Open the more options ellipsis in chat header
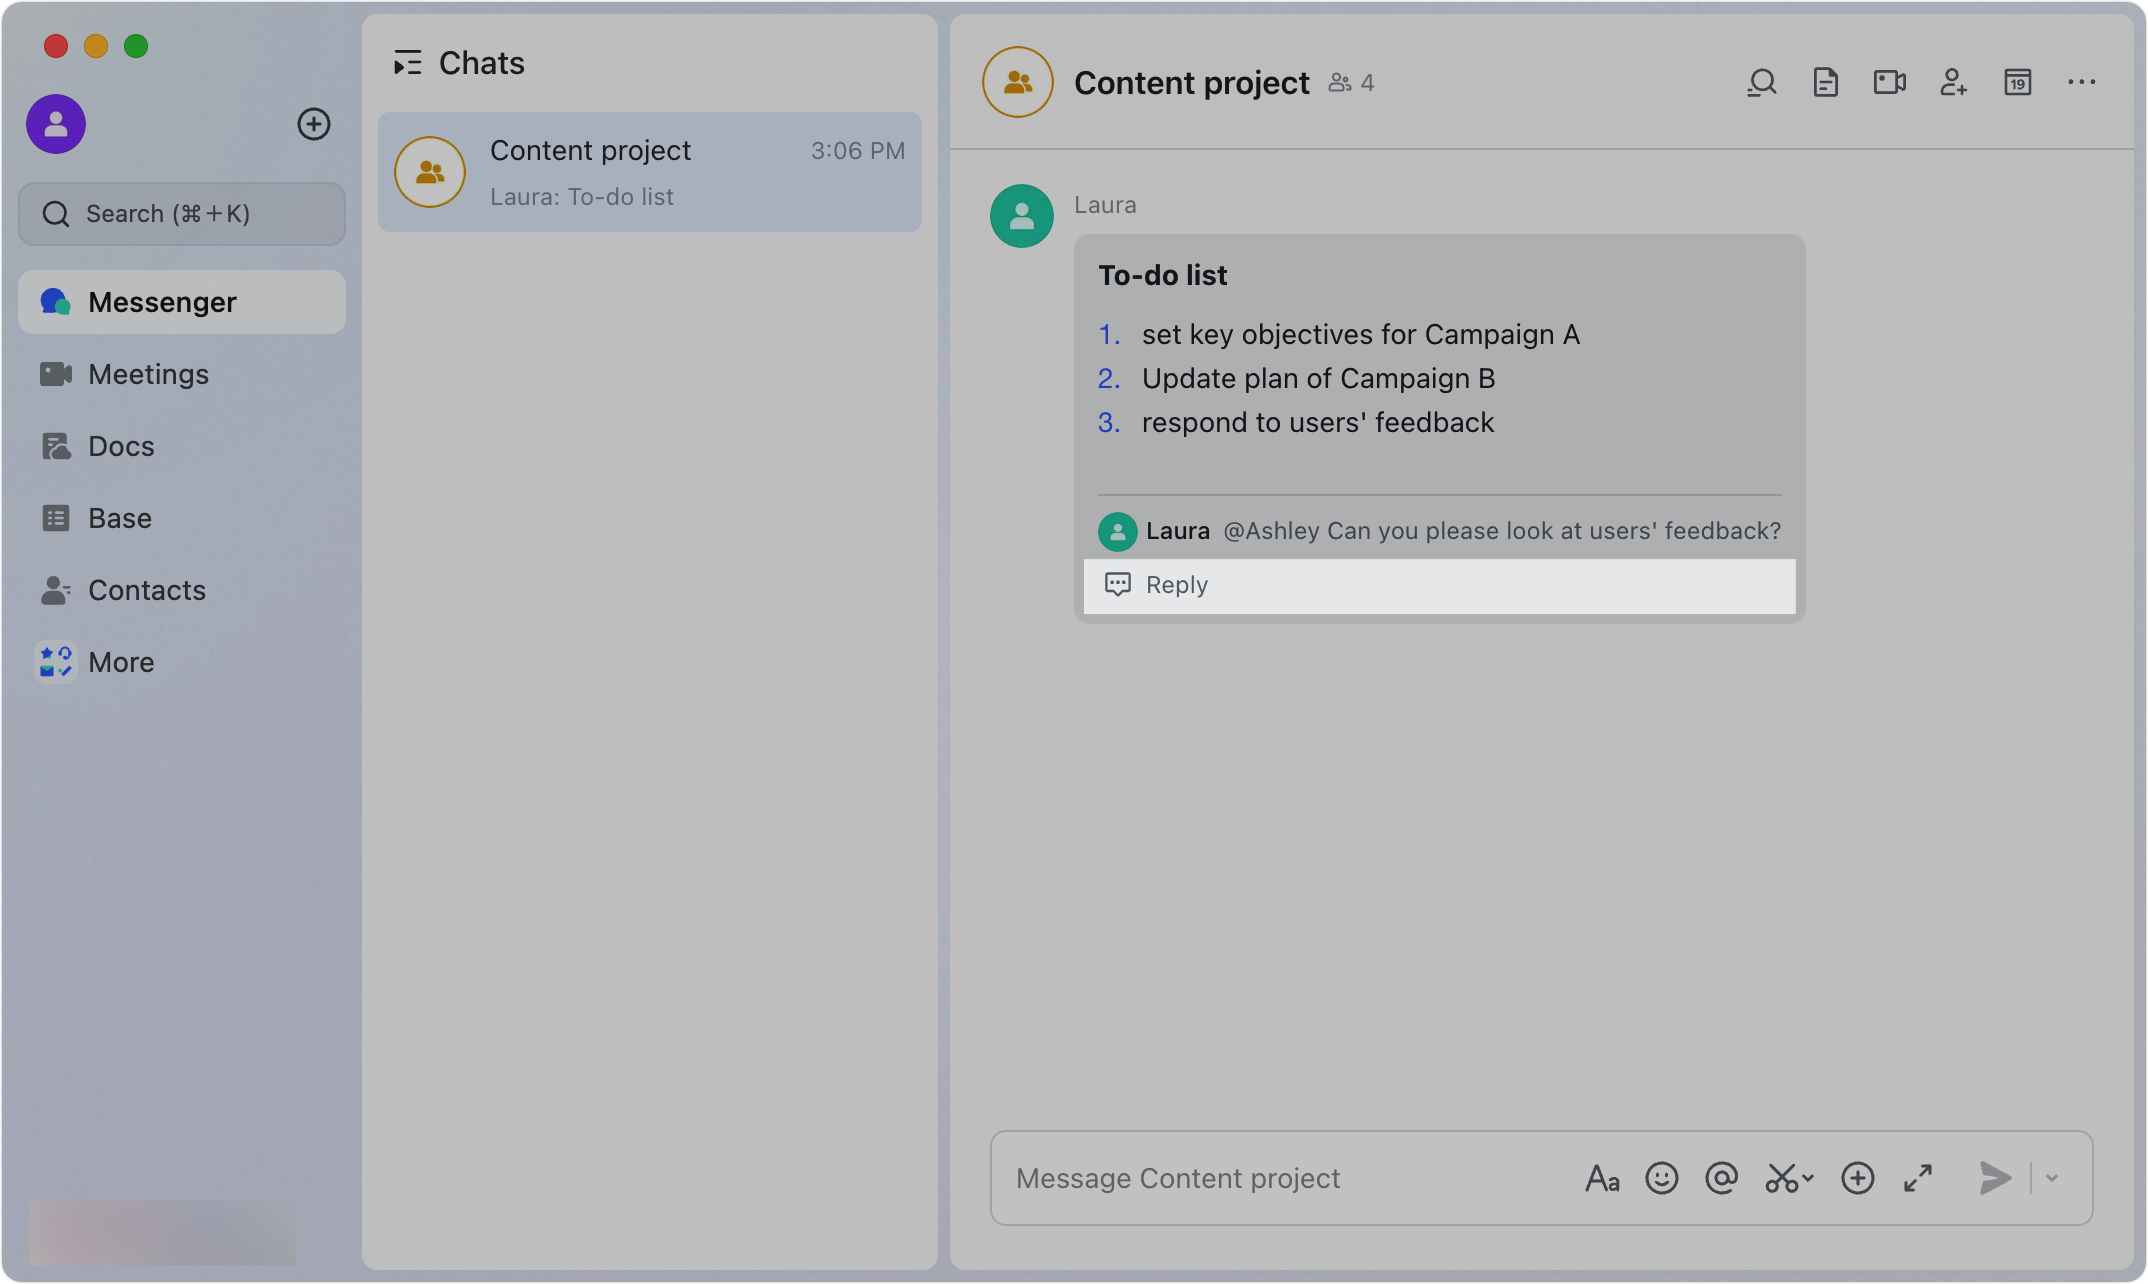This screenshot has width=2148, height=1284. [x=2081, y=82]
